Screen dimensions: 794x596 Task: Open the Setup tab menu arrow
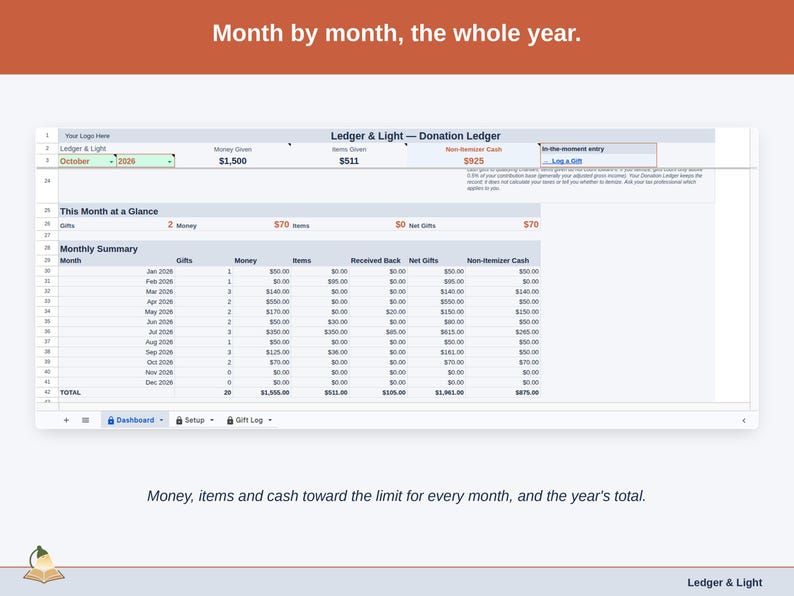coord(212,420)
